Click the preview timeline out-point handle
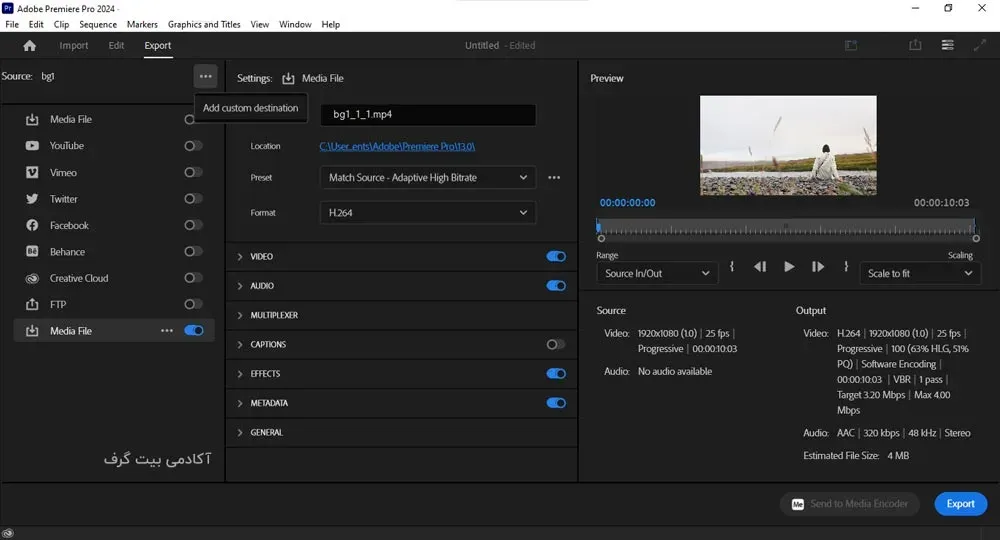The height and width of the screenshot is (540, 1000). (x=976, y=238)
